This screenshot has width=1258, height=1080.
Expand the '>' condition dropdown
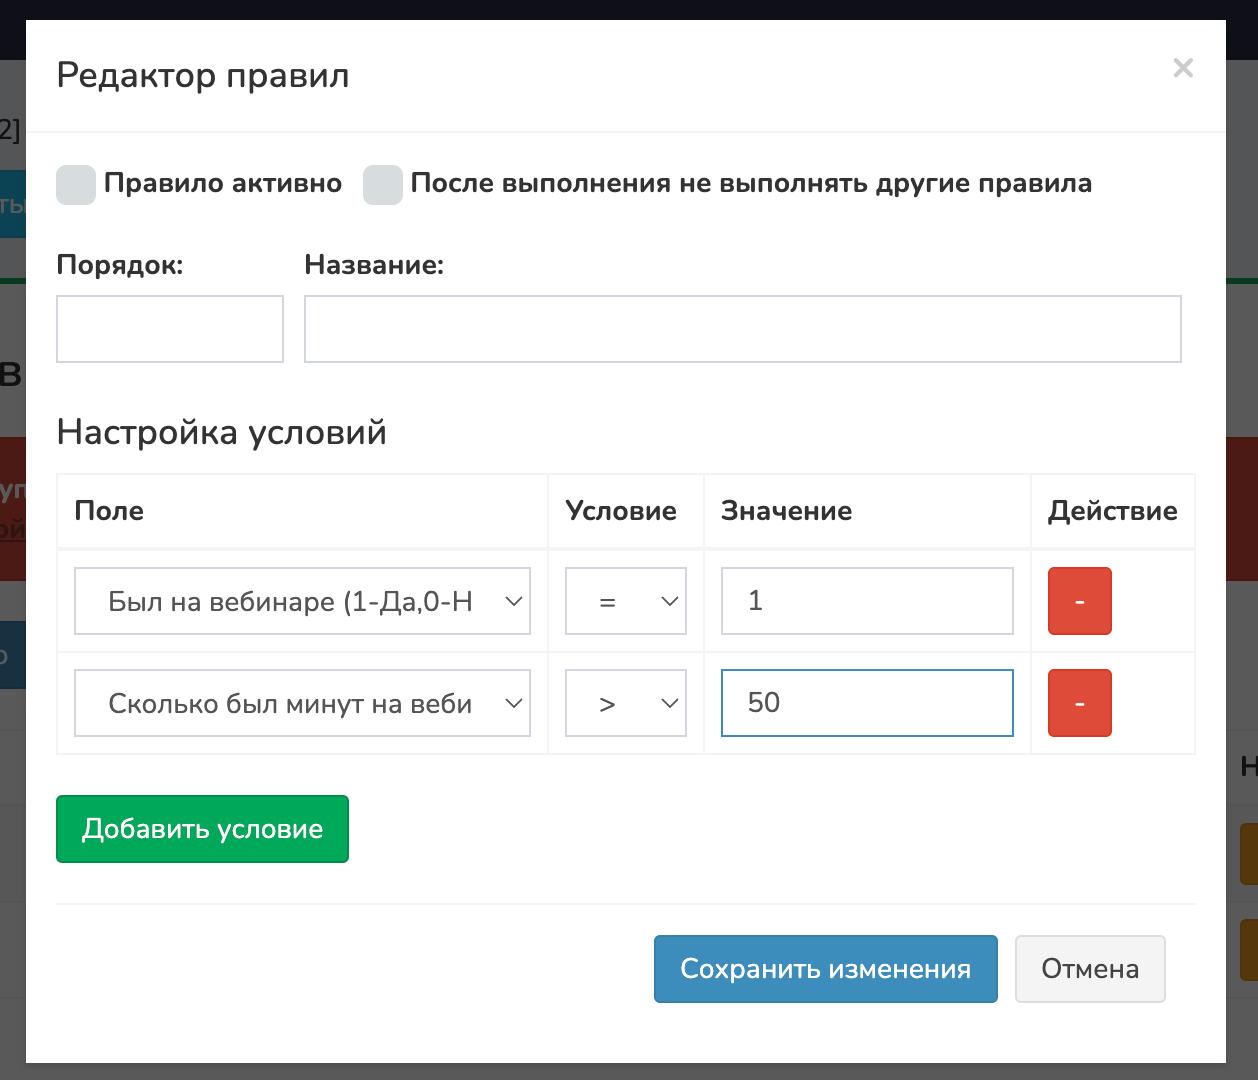(625, 704)
